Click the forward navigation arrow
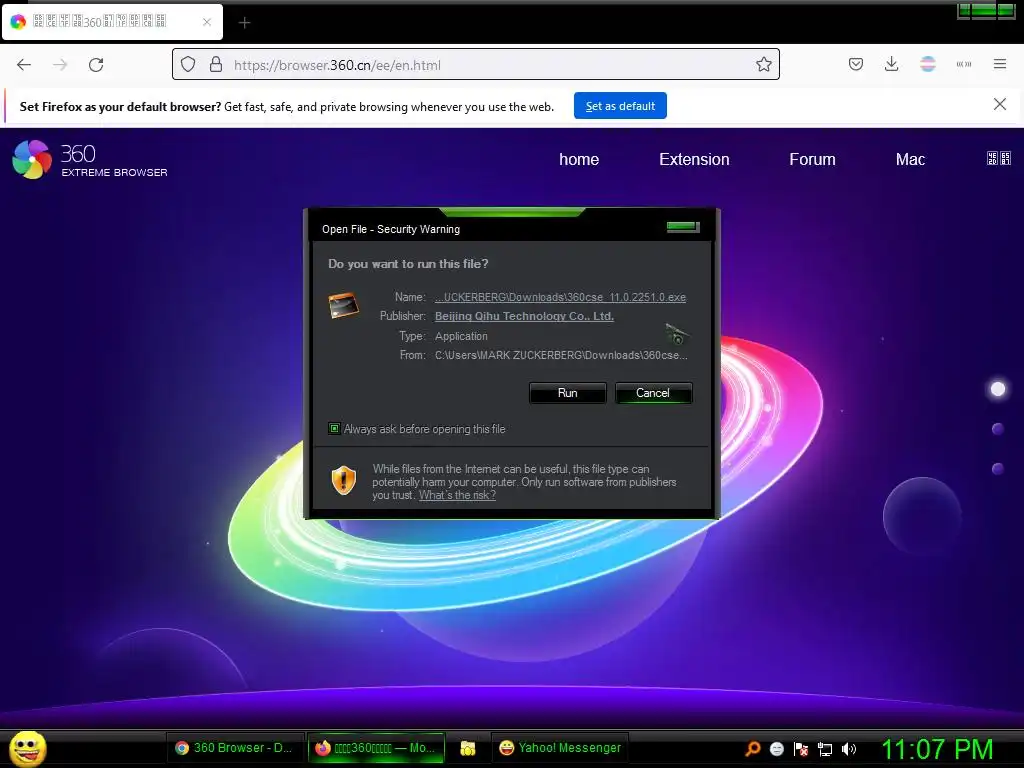This screenshot has width=1024, height=768. 60,65
